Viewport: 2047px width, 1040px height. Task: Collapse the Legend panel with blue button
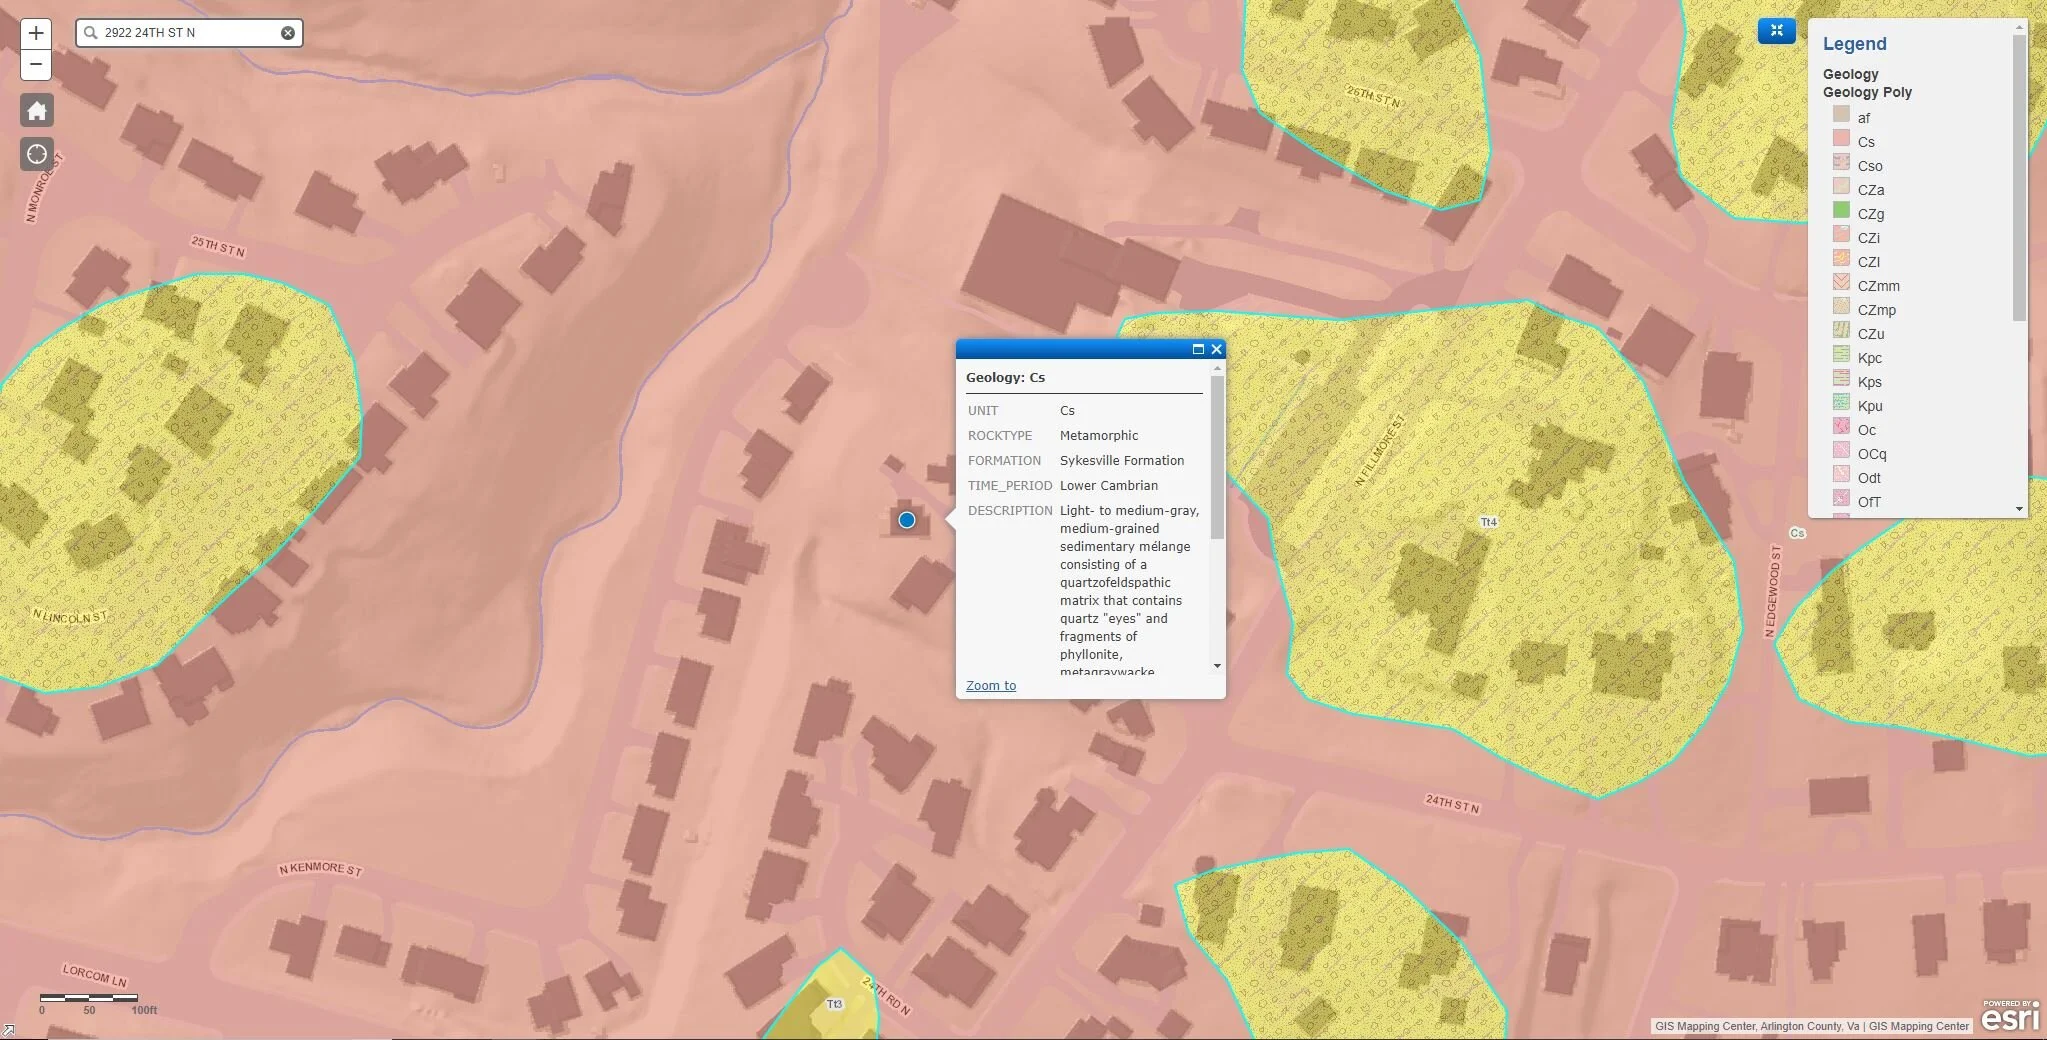(1776, 31)
